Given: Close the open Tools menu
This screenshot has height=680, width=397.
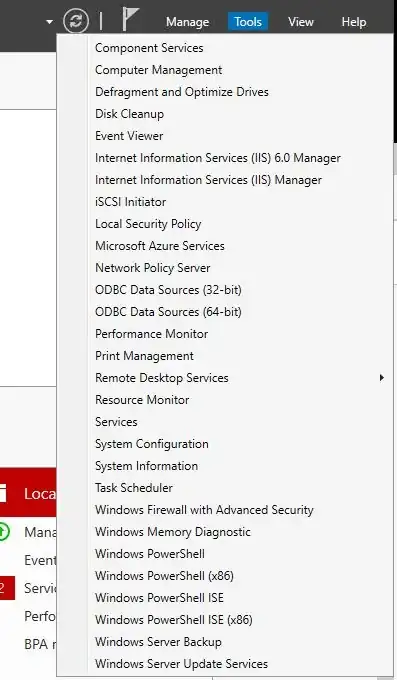Looking at the screenshot, I should click(x=248, y=22).
